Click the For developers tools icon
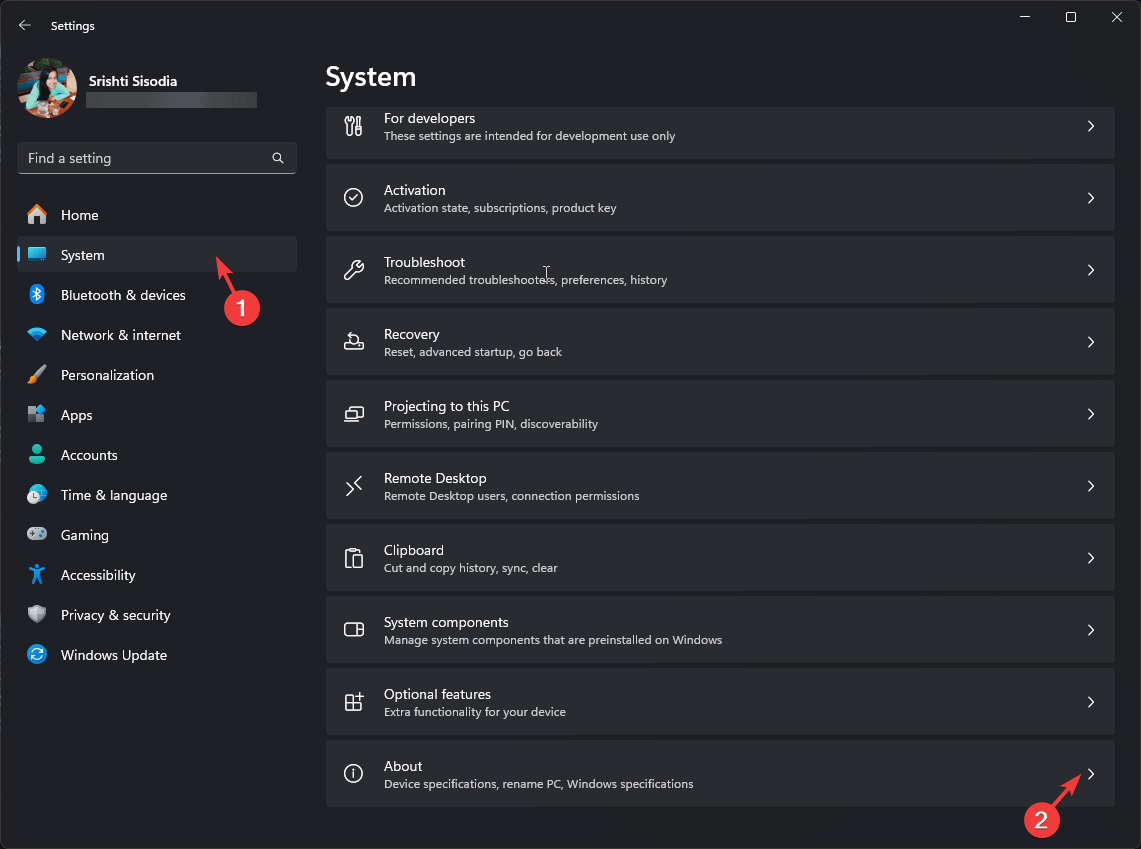 [354, 126]
